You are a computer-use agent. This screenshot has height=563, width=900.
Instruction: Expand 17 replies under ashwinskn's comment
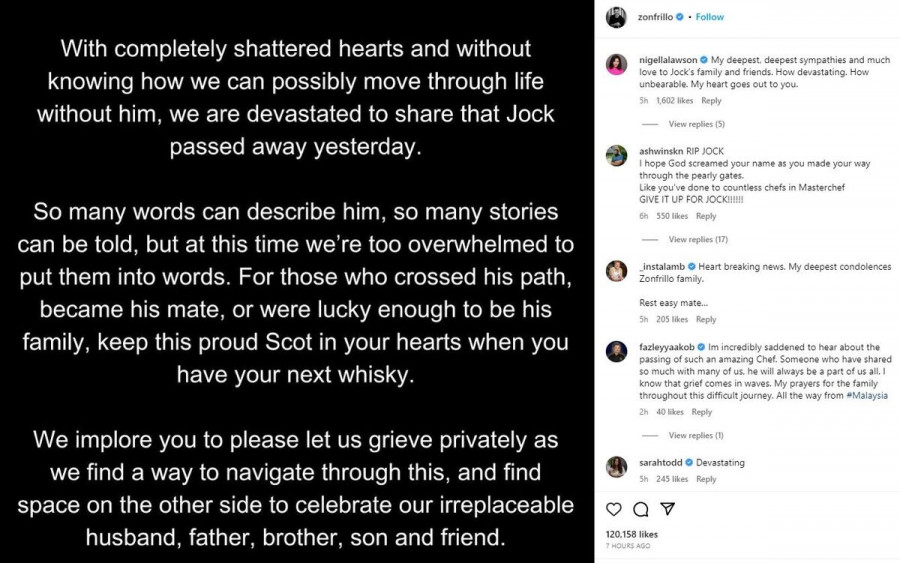click(698, 240)
